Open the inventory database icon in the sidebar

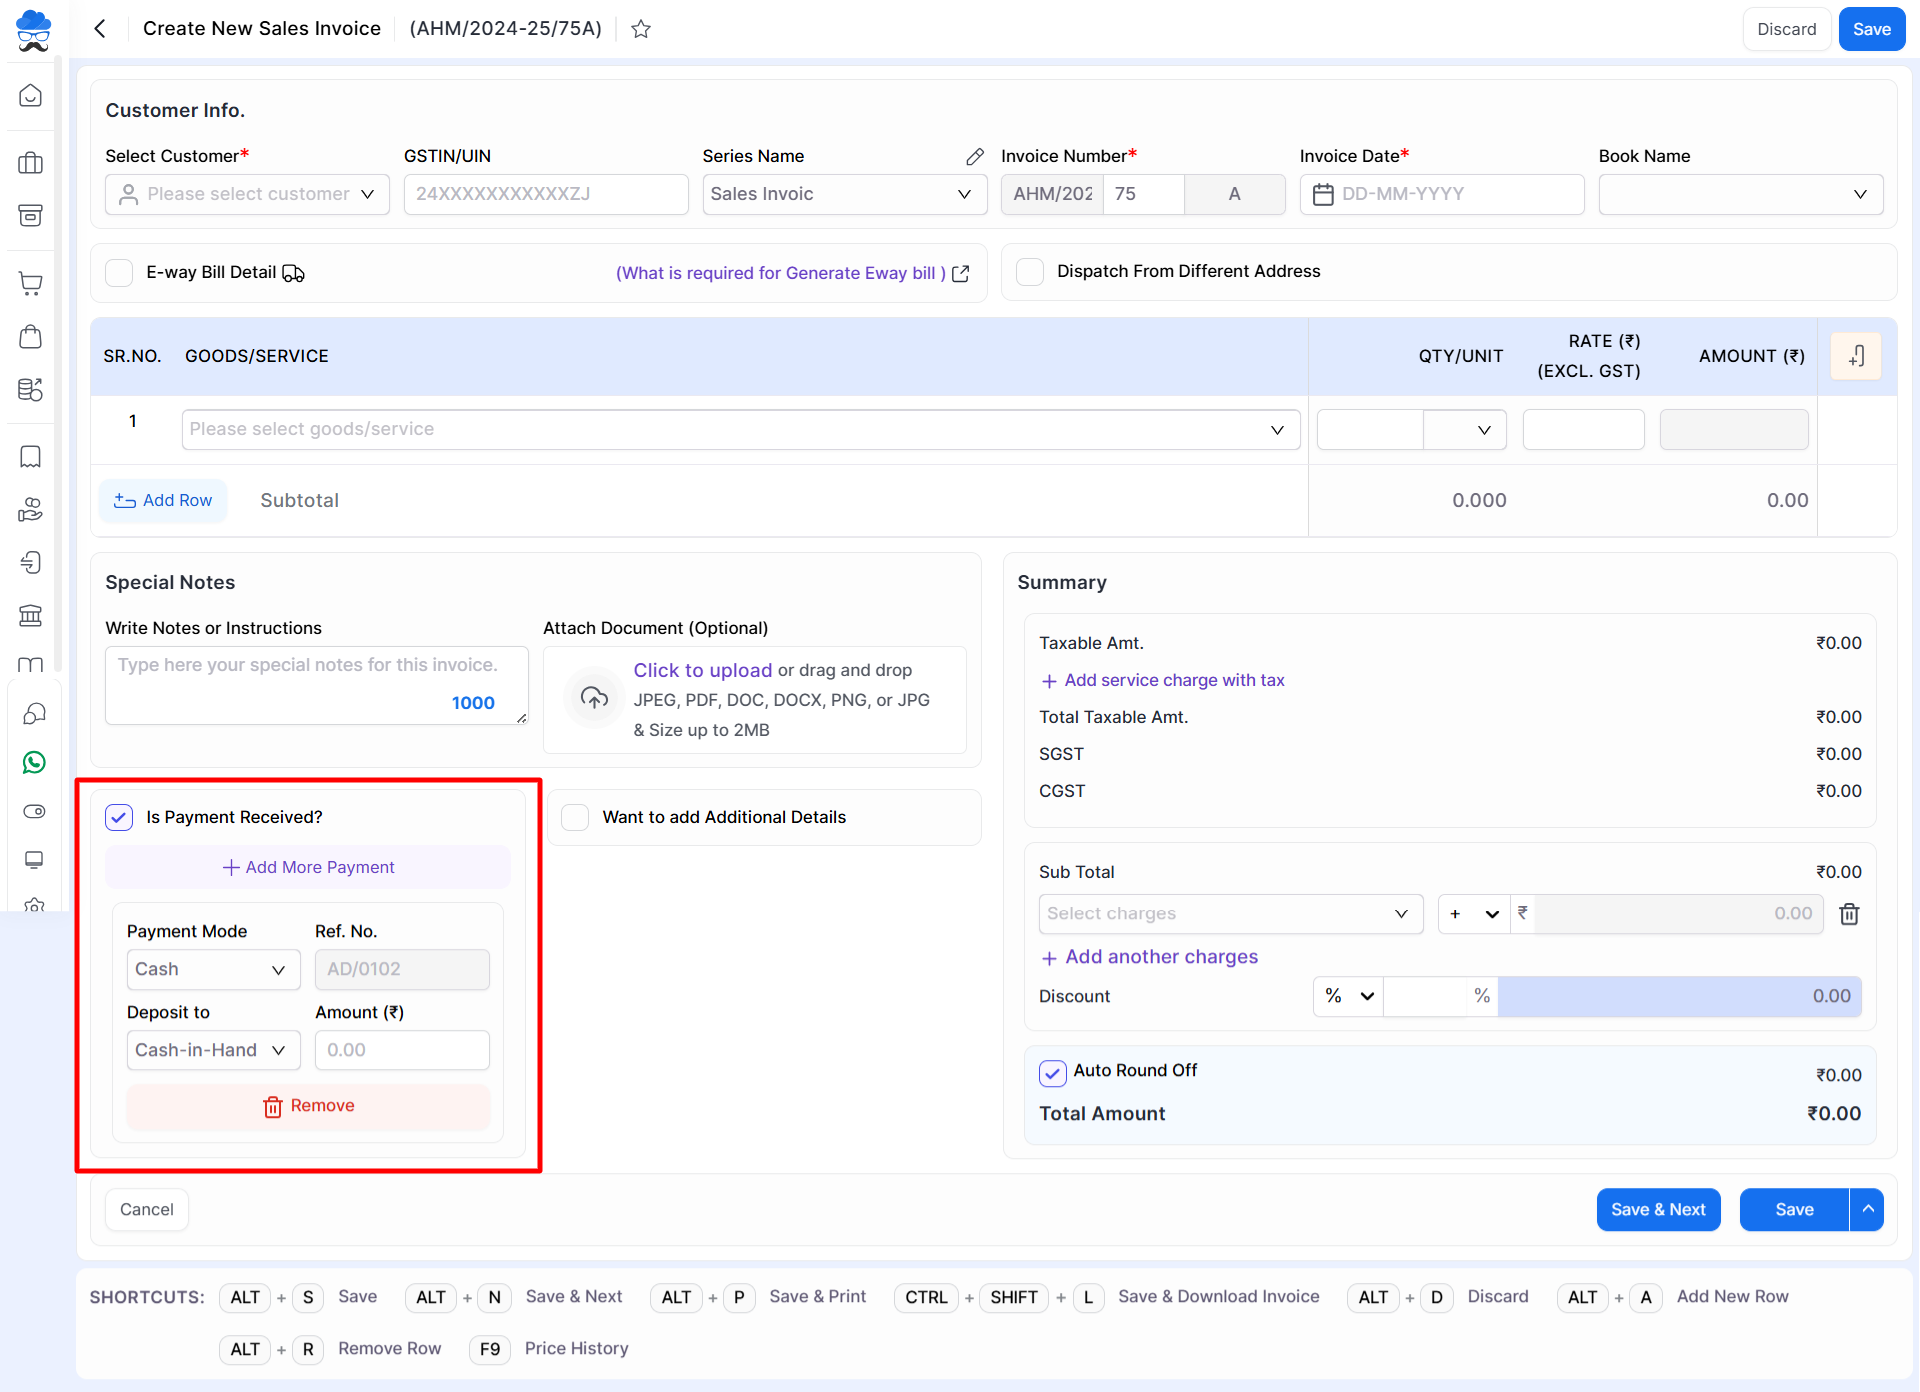31,389
